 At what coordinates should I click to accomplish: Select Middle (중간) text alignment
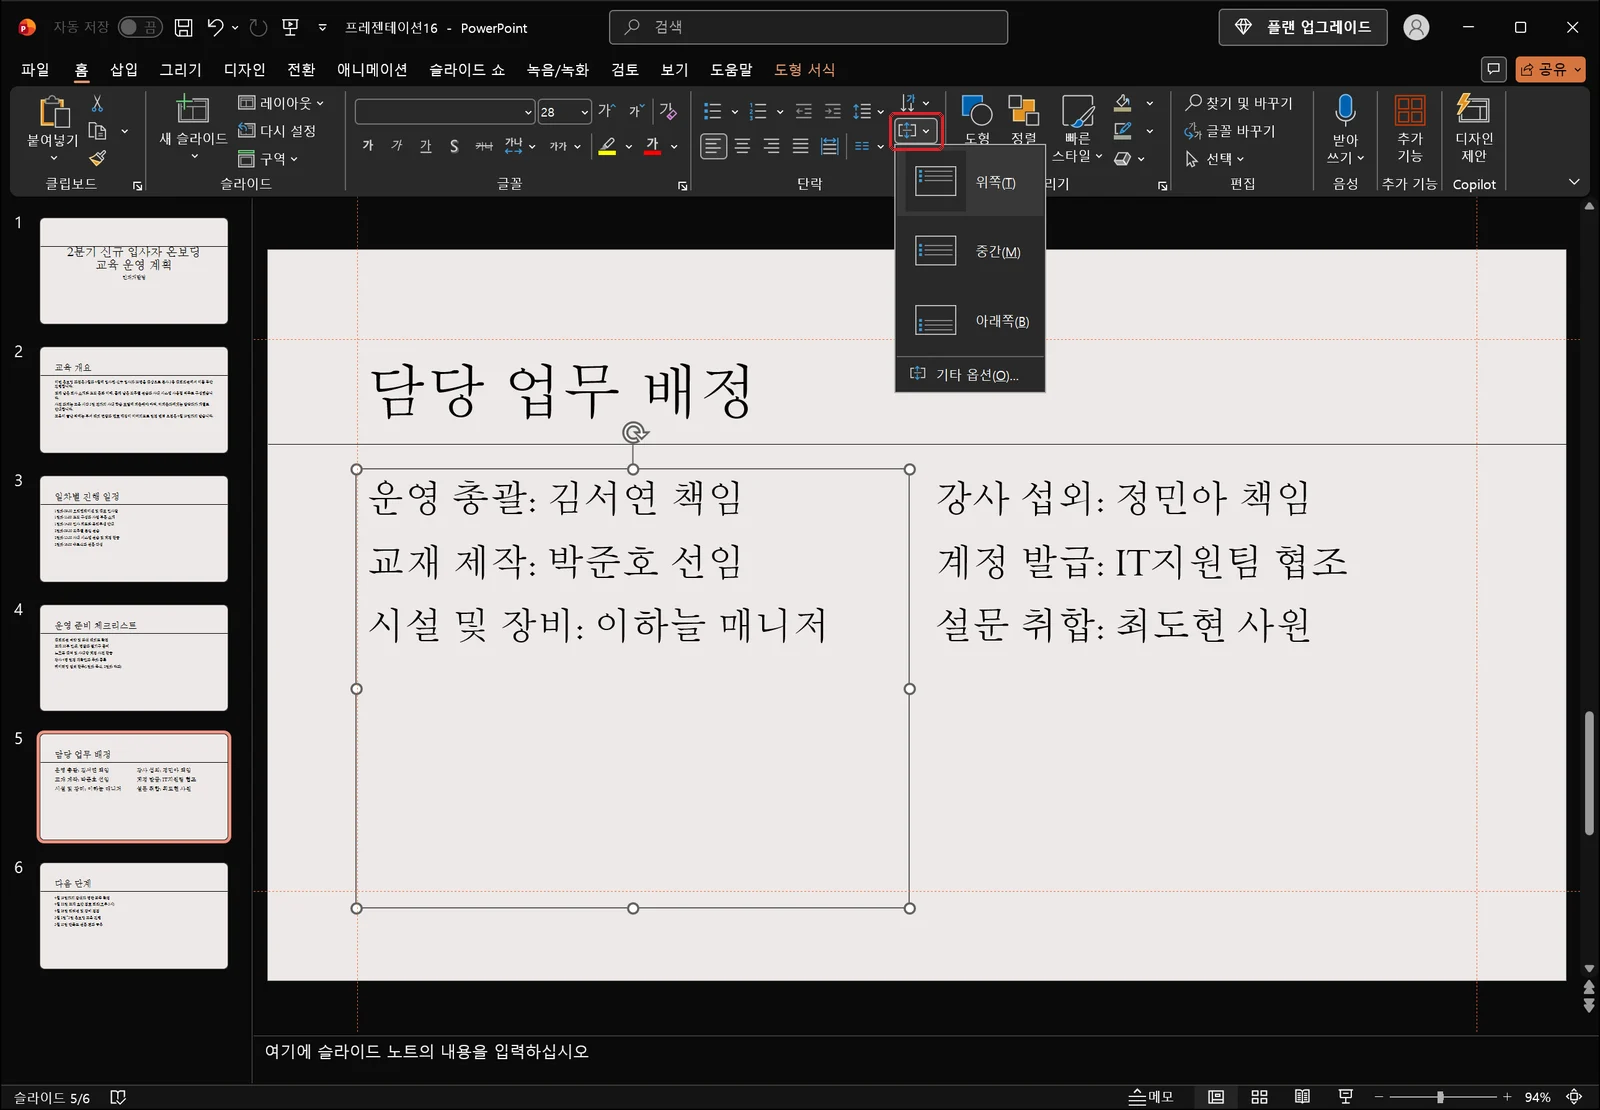point(970,251)
